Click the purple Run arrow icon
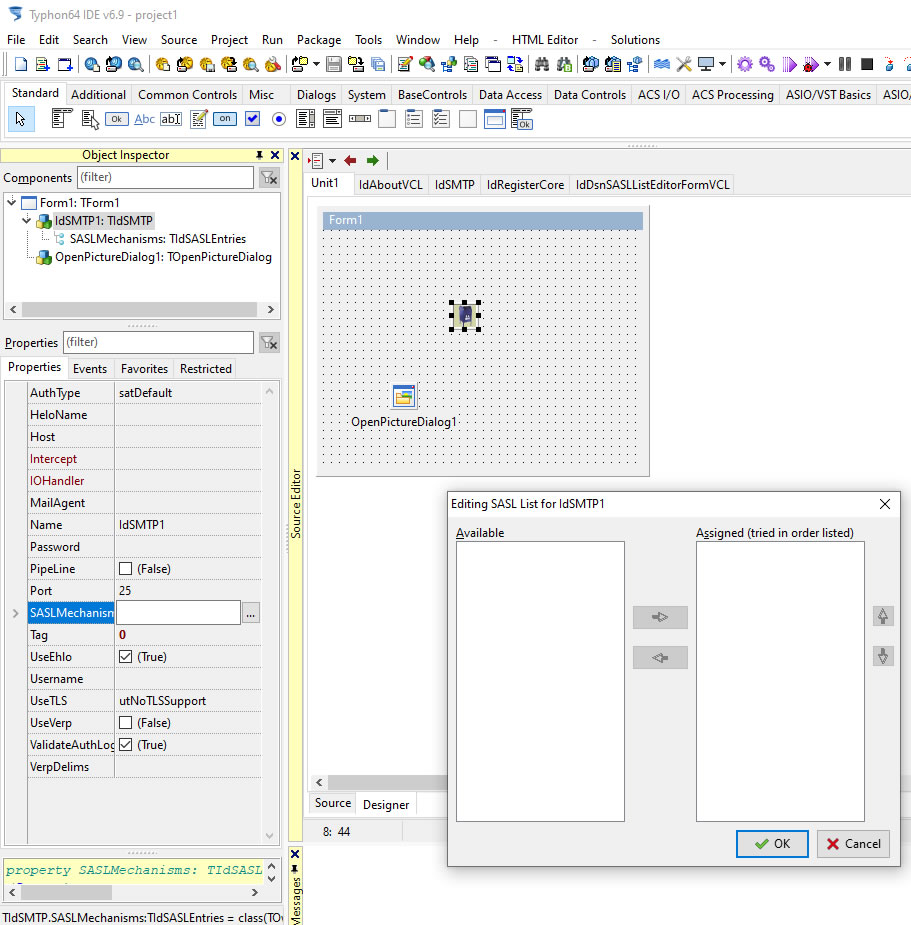 [x=789, y=64]
